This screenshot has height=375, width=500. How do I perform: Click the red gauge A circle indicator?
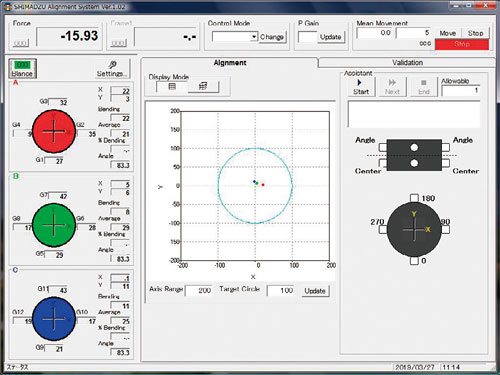(x=54, y=131)
